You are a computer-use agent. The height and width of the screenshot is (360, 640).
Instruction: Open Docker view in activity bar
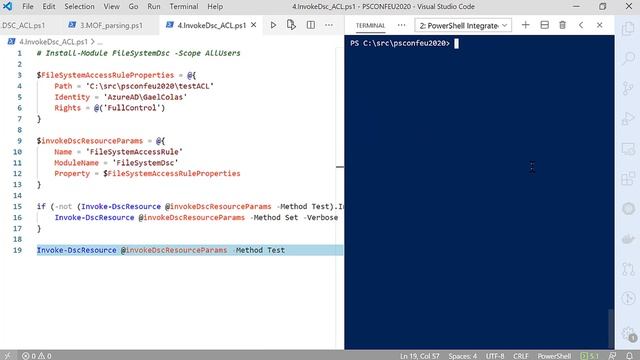[x=628, y=238]
